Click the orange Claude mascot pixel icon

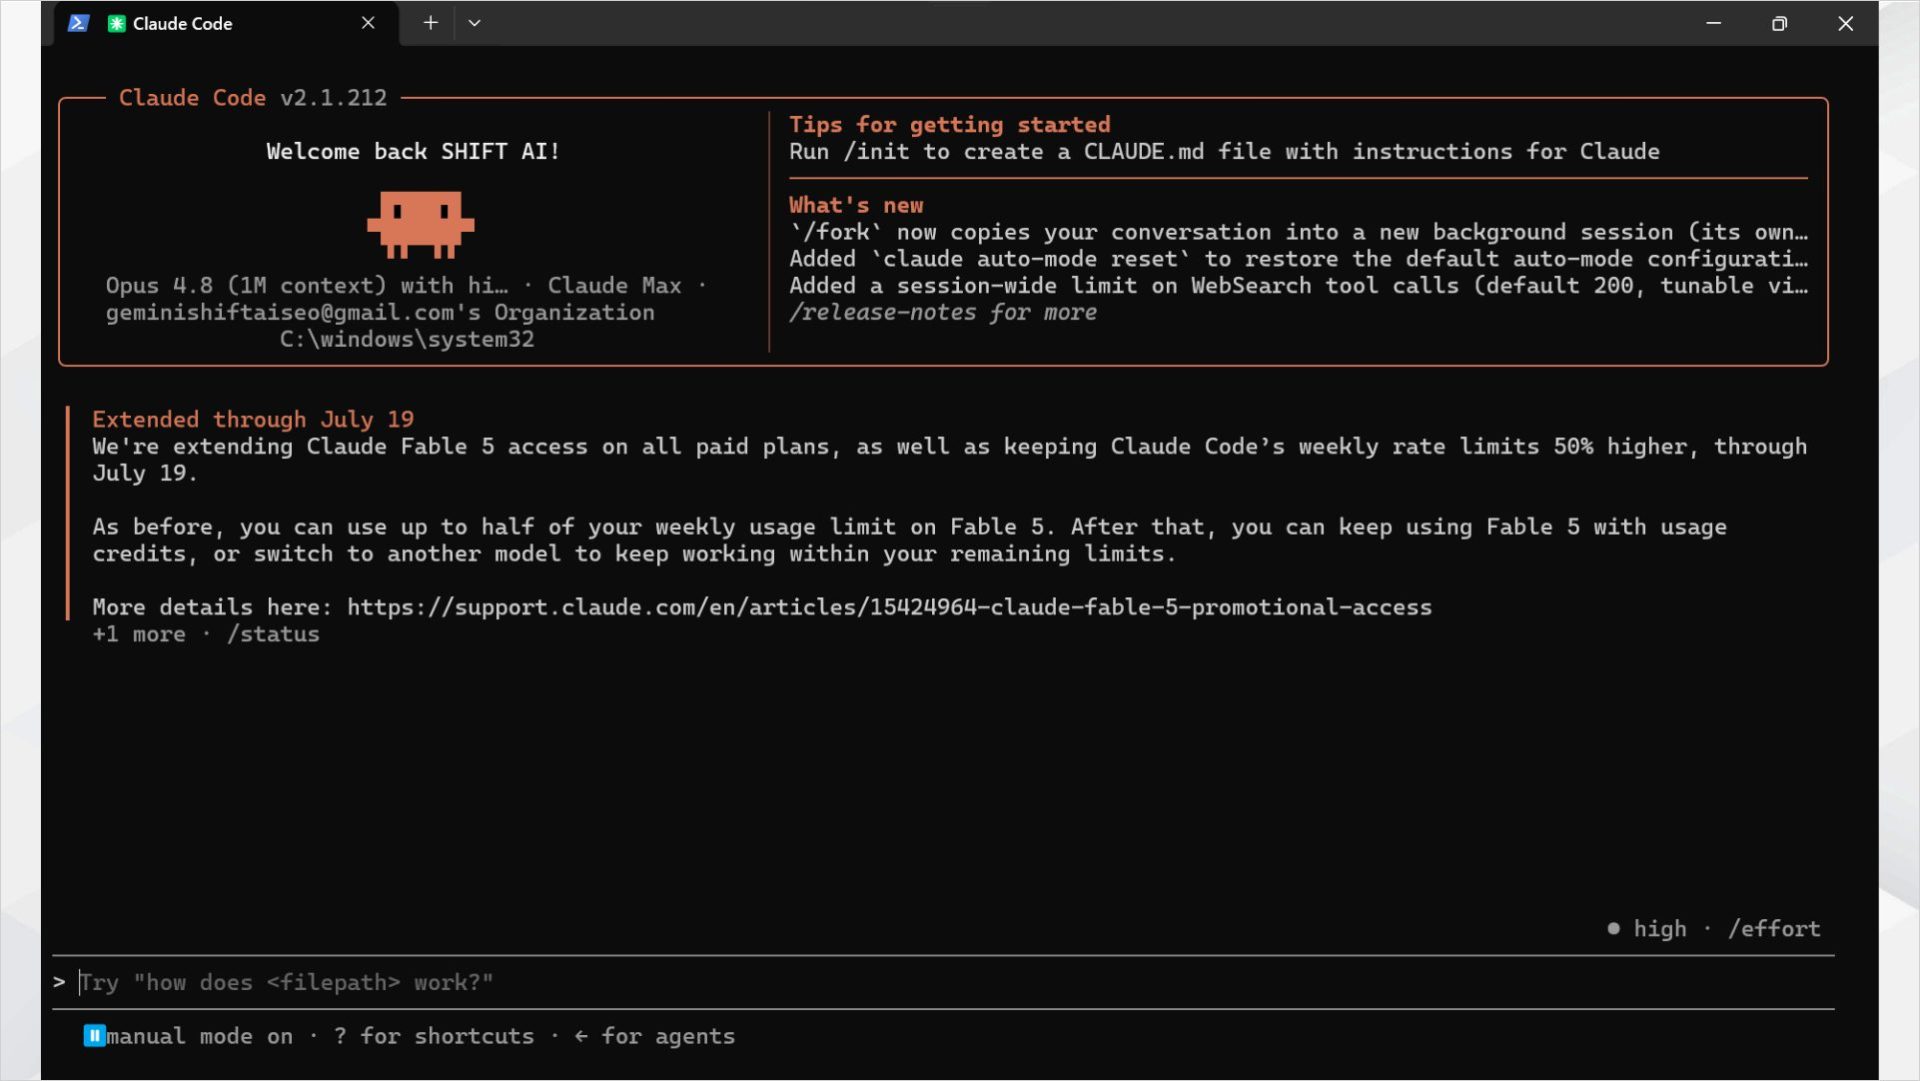tap(420, 224)
